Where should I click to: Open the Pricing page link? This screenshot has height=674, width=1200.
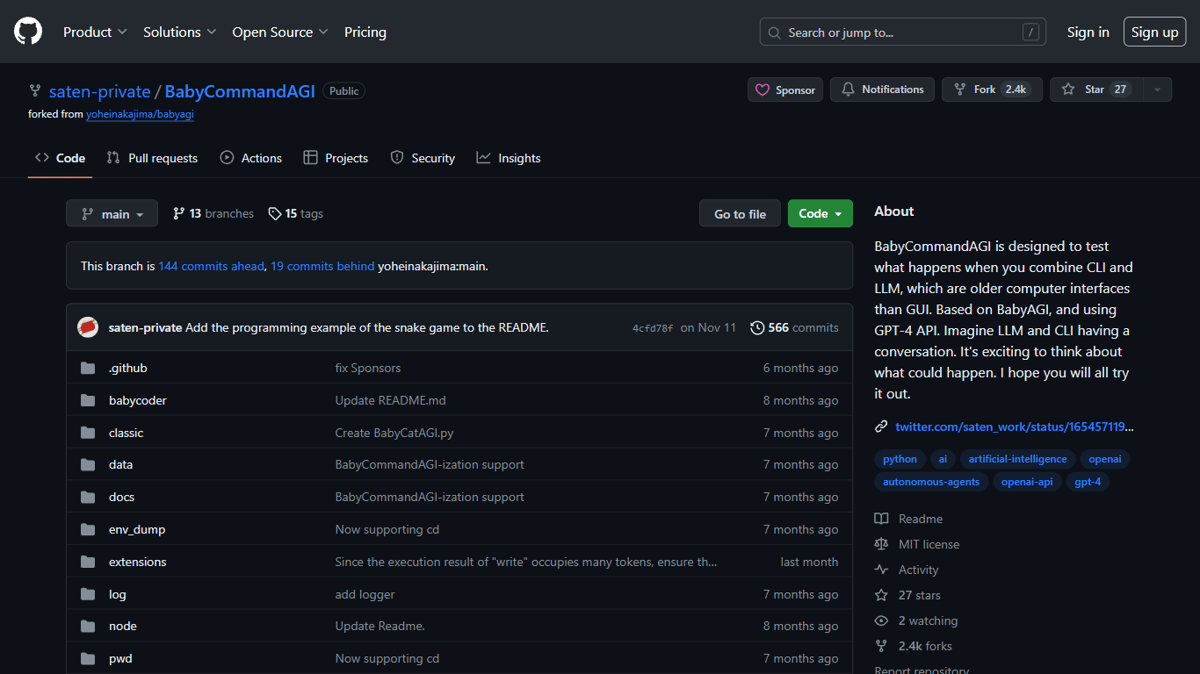[x=365, y=32]
